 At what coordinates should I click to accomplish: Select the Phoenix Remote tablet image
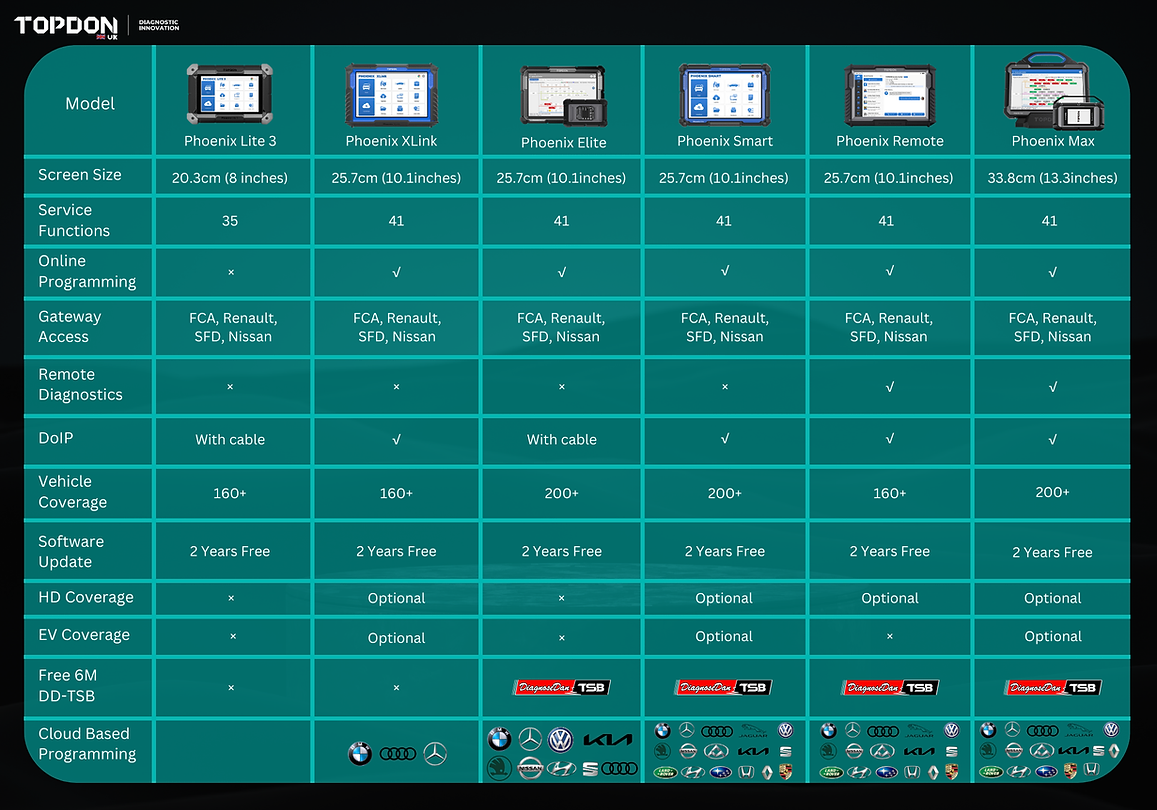[890, 95]
